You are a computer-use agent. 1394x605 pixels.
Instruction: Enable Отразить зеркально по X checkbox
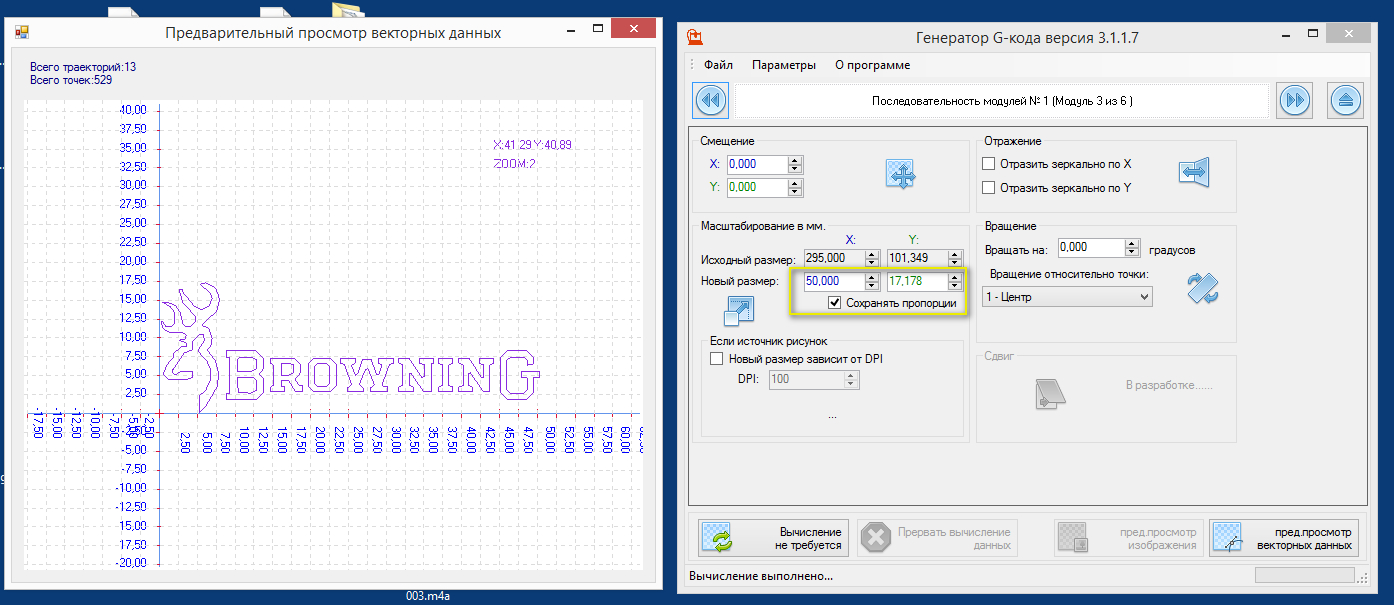989,164
